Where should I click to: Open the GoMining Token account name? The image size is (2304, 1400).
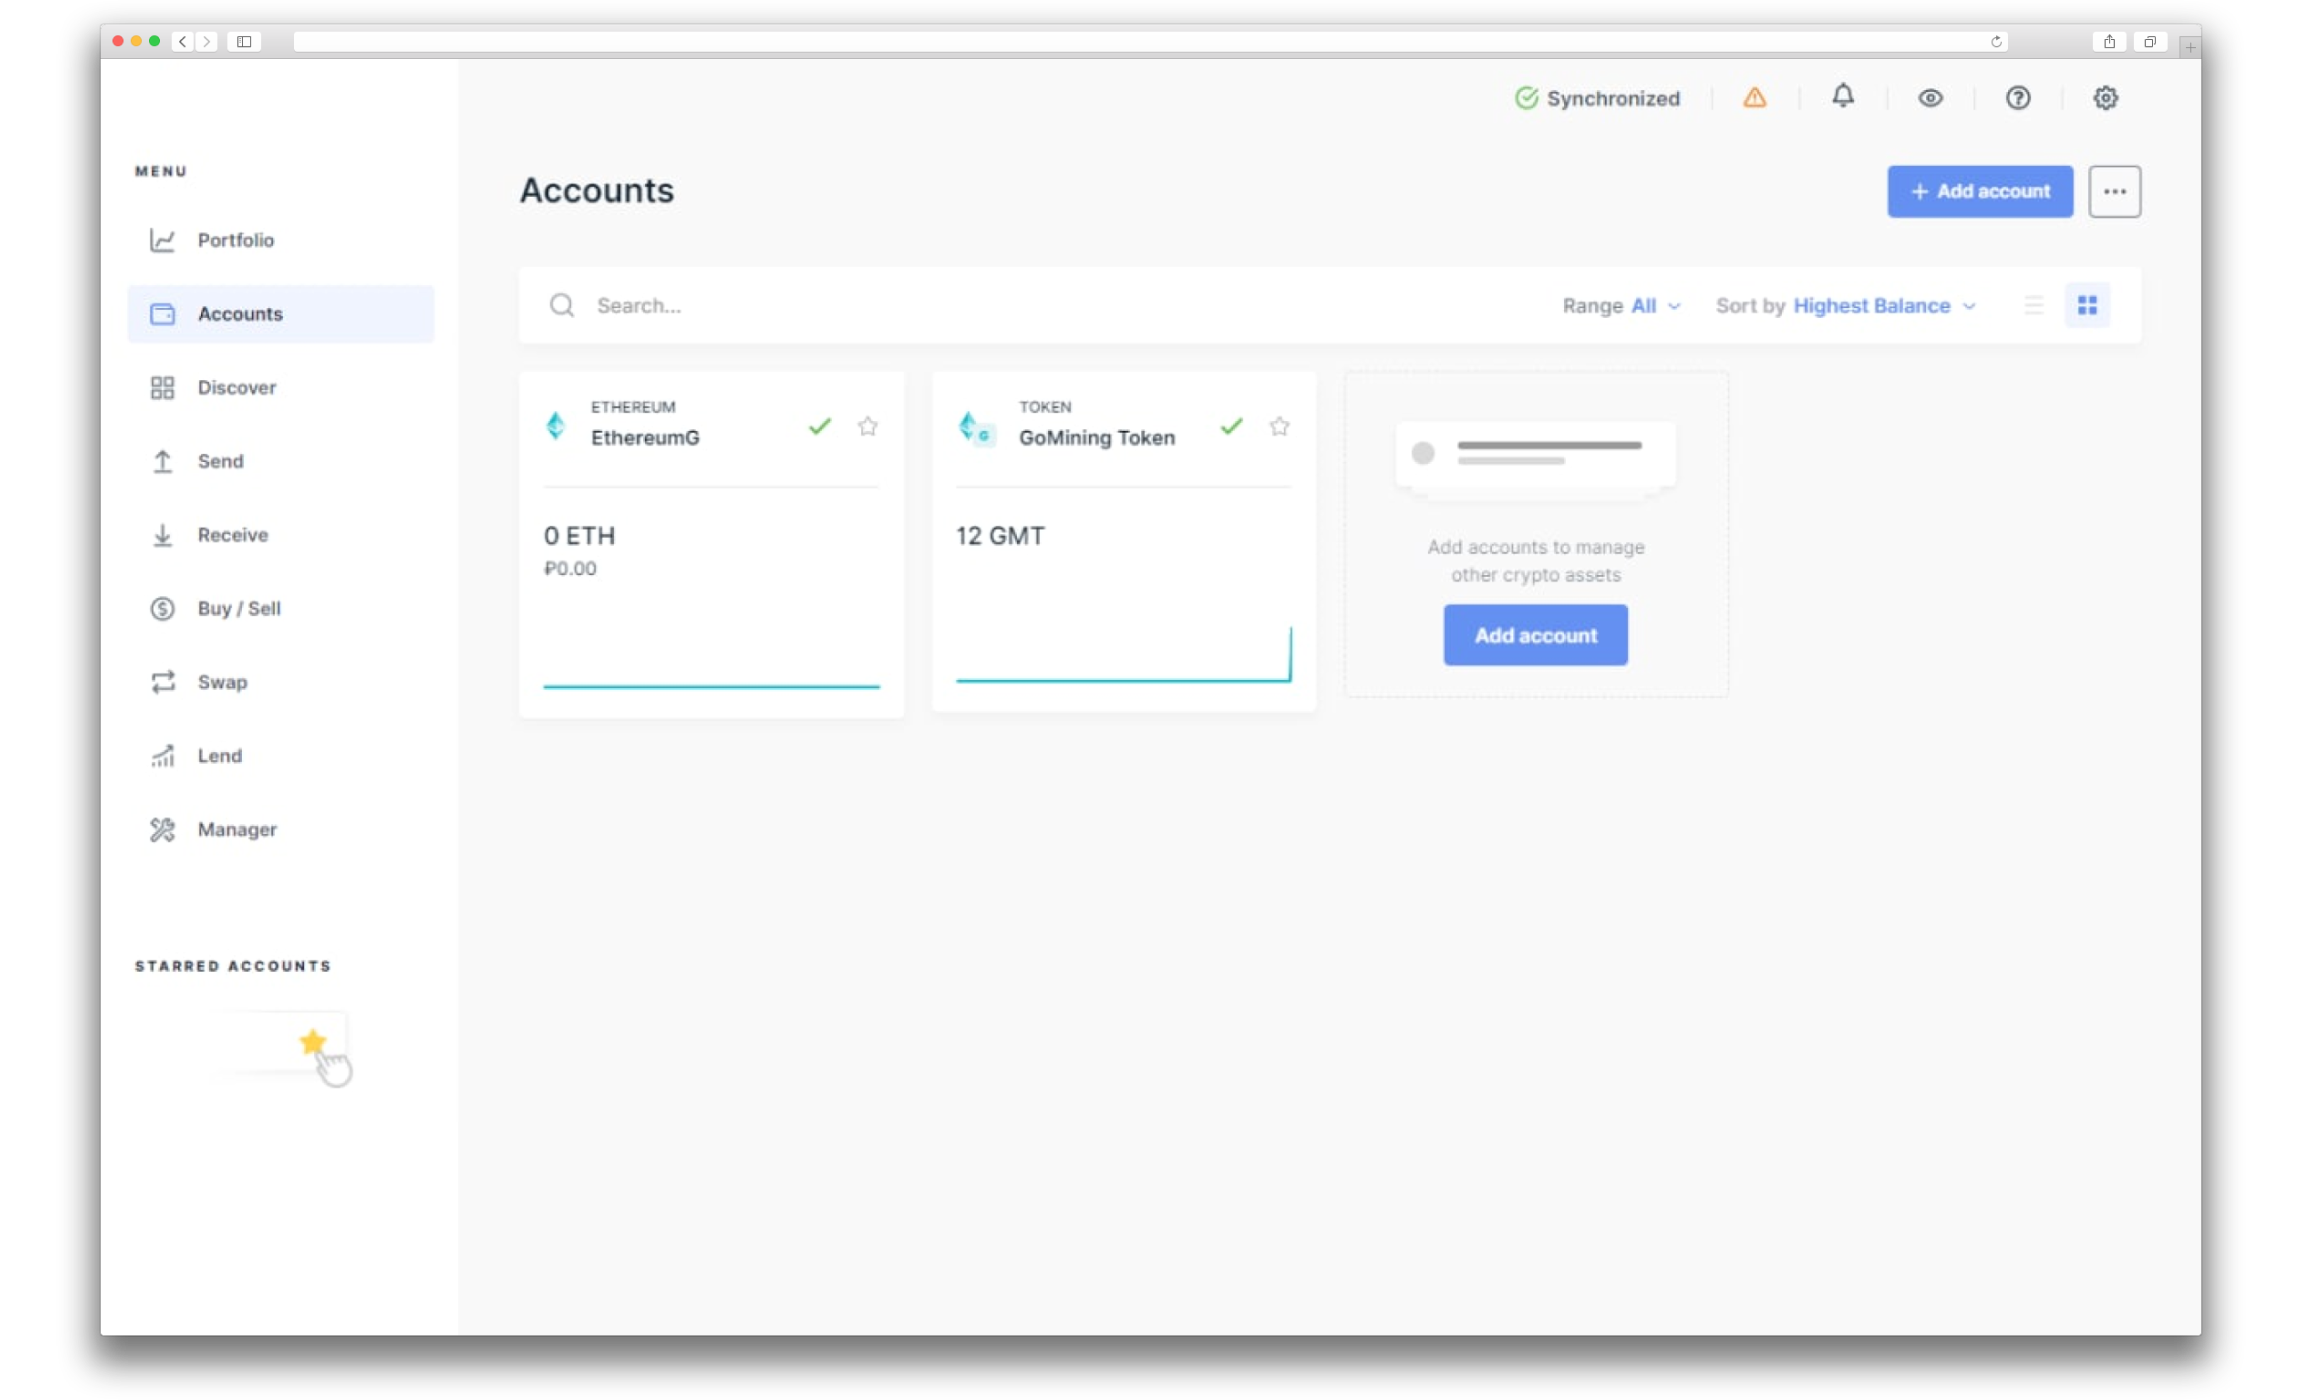pyautogui.click(x=1097, y=438)
